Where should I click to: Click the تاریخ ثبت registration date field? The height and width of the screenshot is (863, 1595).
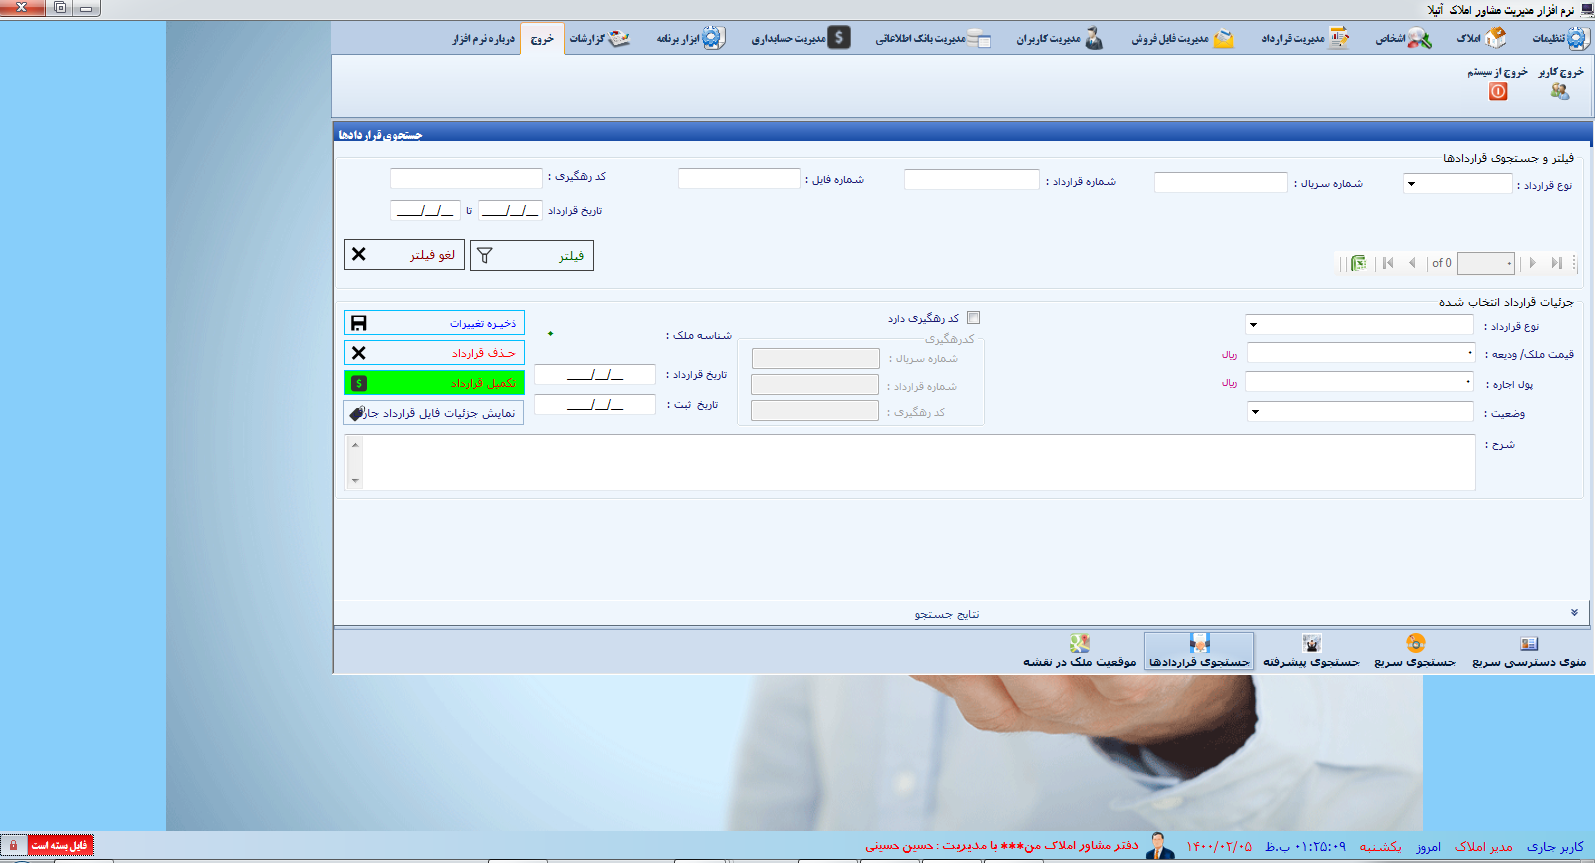(595, 404)
